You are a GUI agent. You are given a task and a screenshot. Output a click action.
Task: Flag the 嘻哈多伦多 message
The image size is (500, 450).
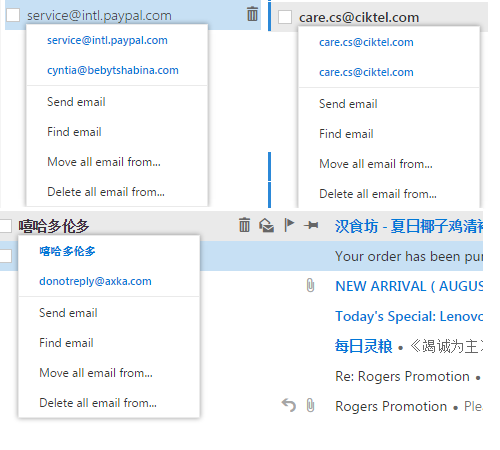pos(289,225)
